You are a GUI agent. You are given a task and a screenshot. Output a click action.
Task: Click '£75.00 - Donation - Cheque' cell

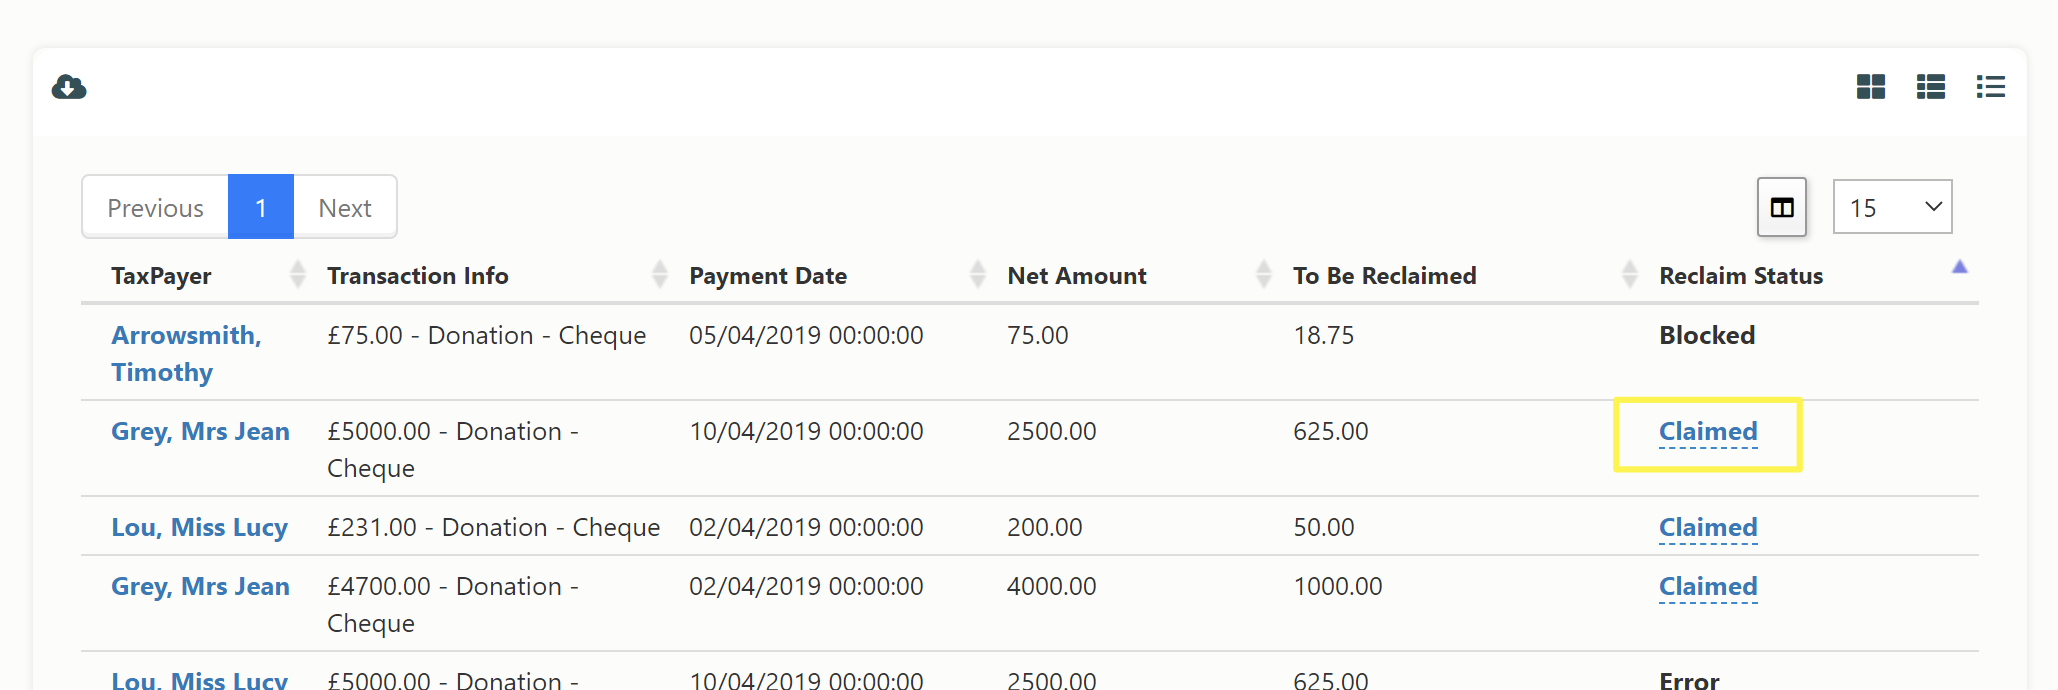[x=487, y=336]
